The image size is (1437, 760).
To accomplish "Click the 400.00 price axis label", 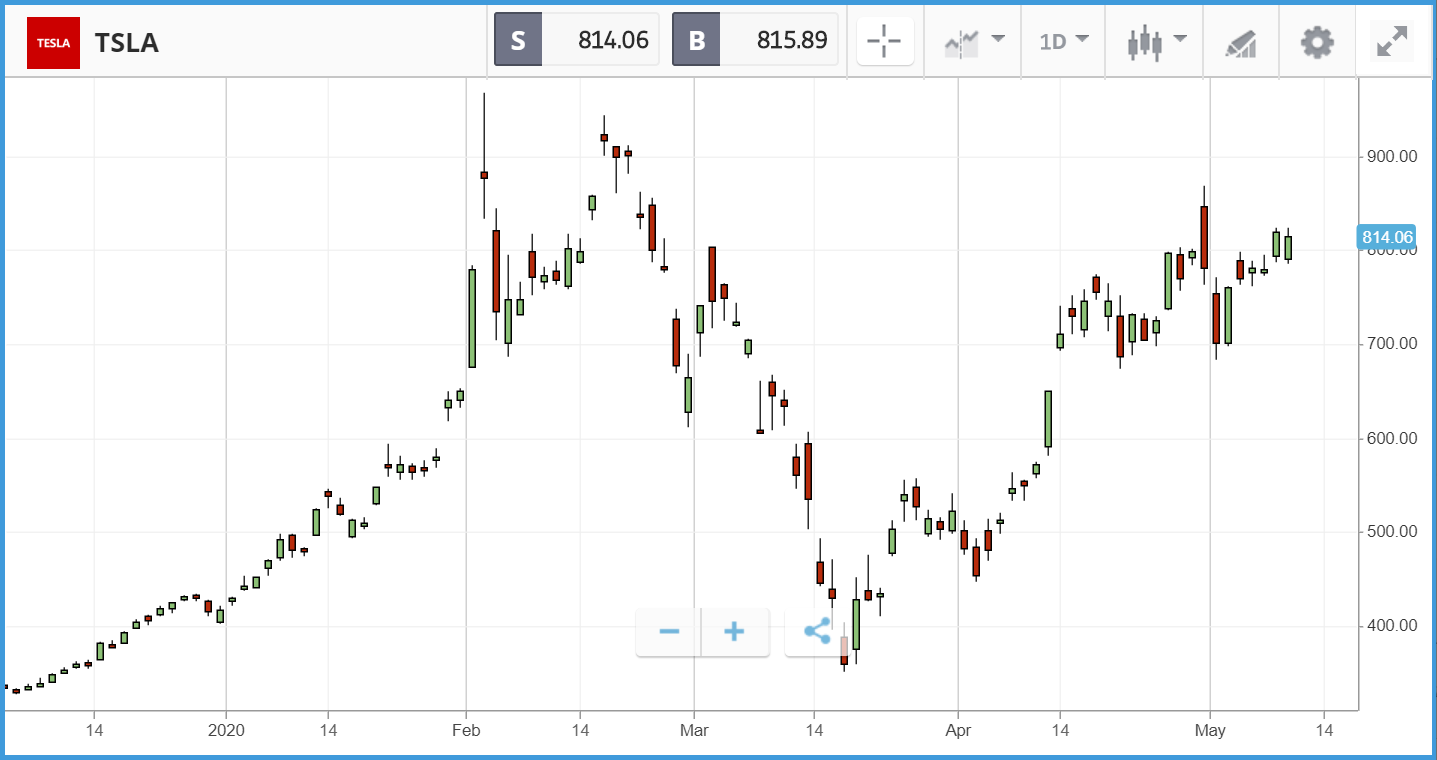I will [x=1392, y=626].
